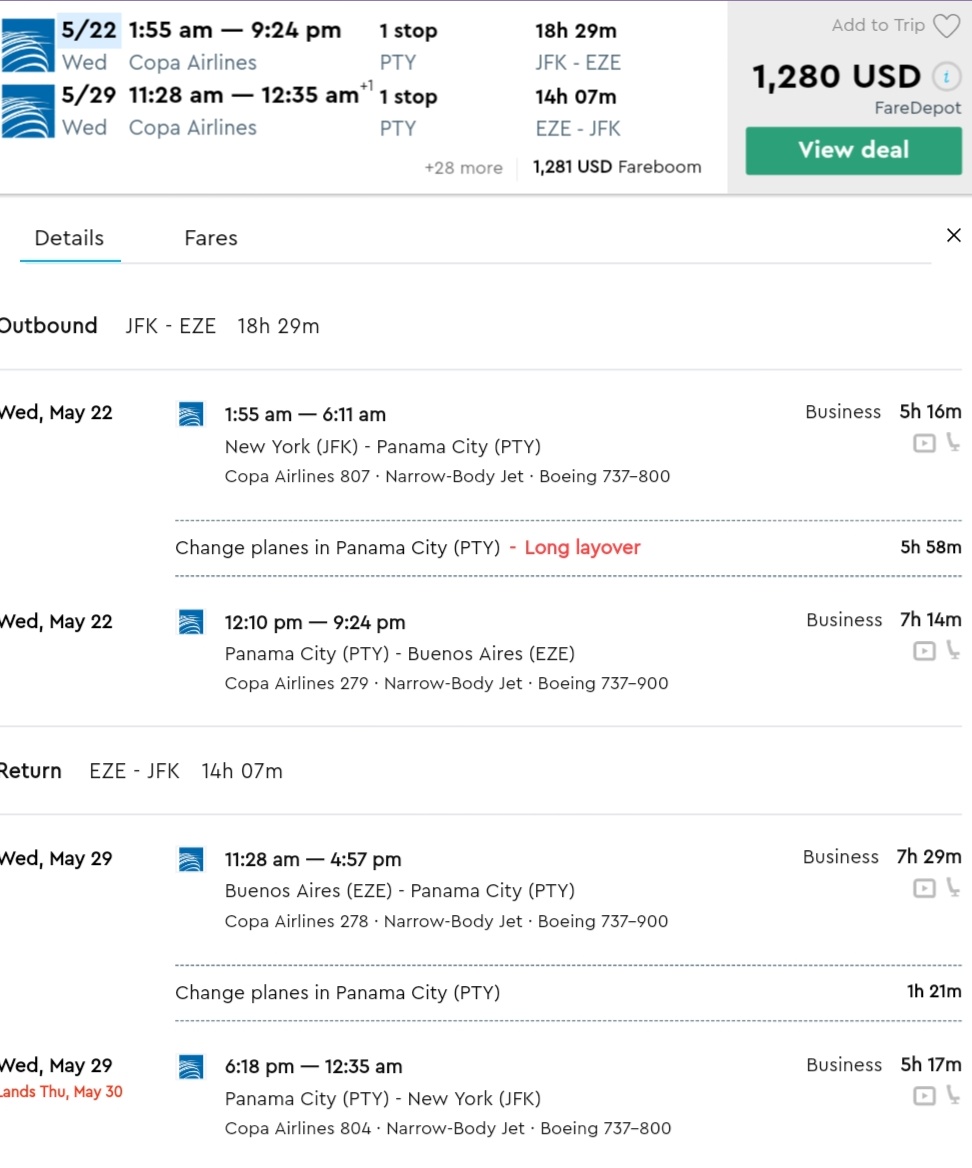Screen dimensions: 972x1168
Task: Open the 1,281 USD Fareboom offer
Action: (x=617, y=167)
